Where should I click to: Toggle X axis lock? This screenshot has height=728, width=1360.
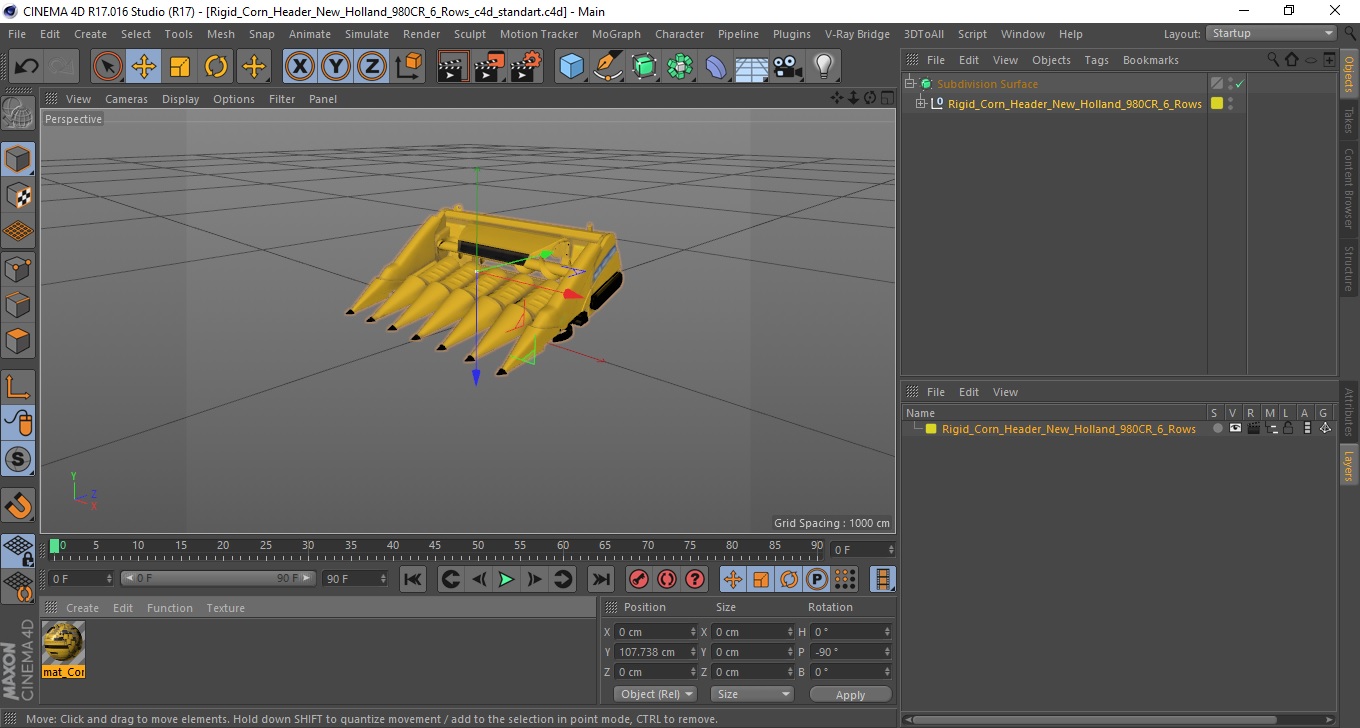click(x=299, y=67)
